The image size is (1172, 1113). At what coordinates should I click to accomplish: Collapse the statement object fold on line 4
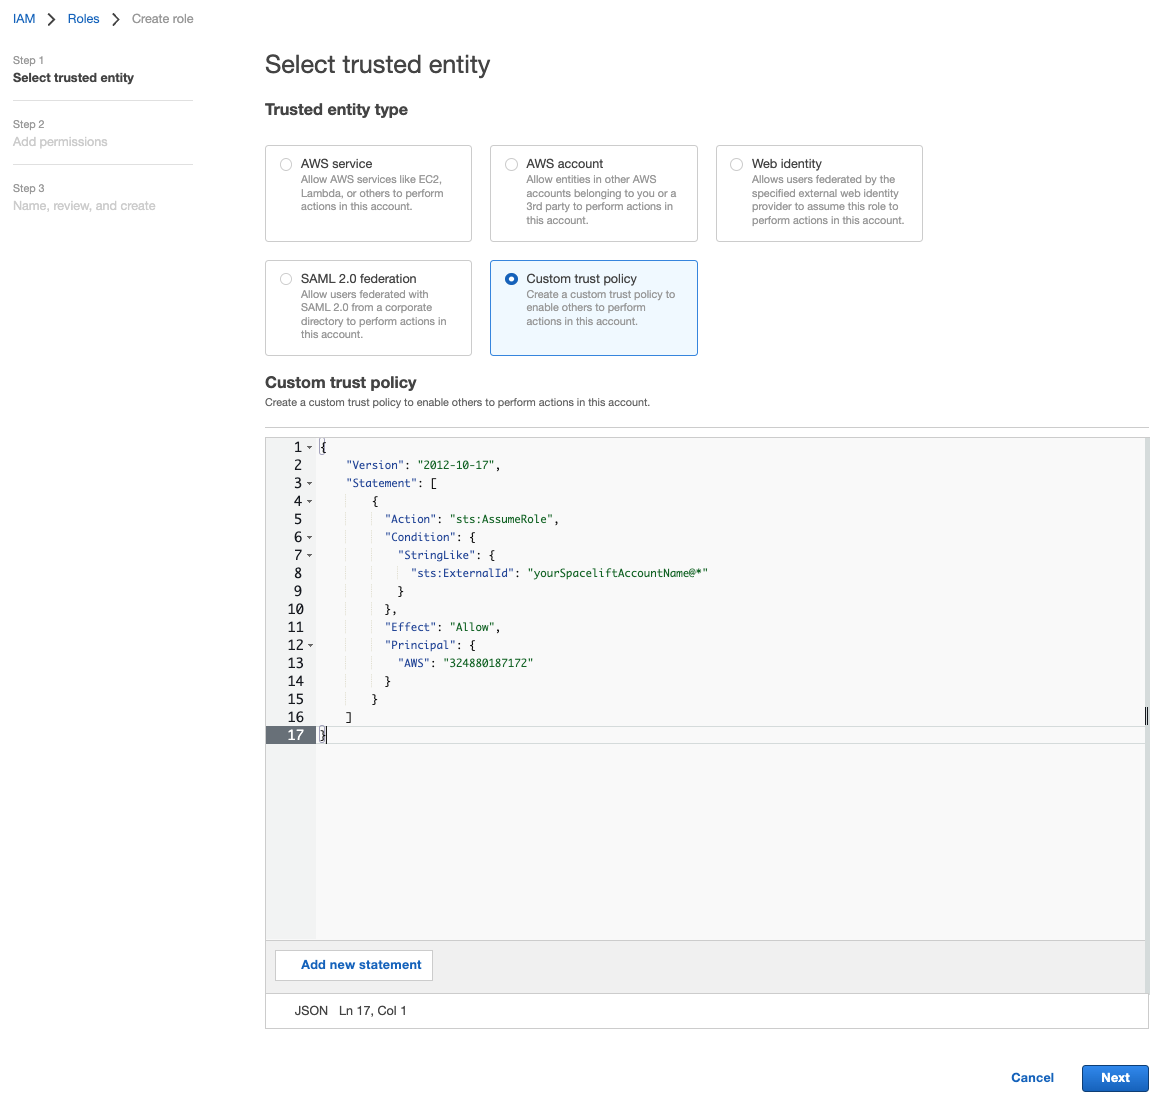(309, 501)
